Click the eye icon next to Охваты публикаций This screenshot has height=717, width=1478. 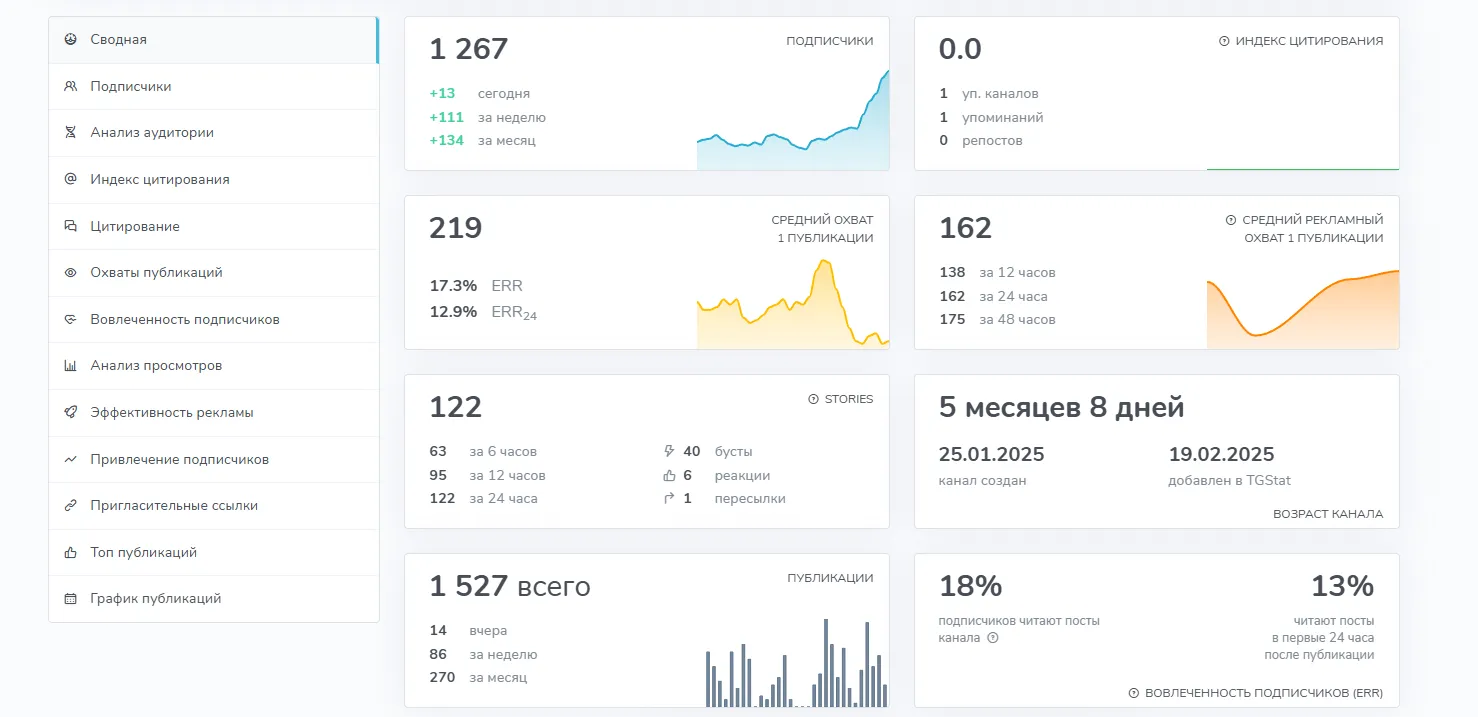70,272
